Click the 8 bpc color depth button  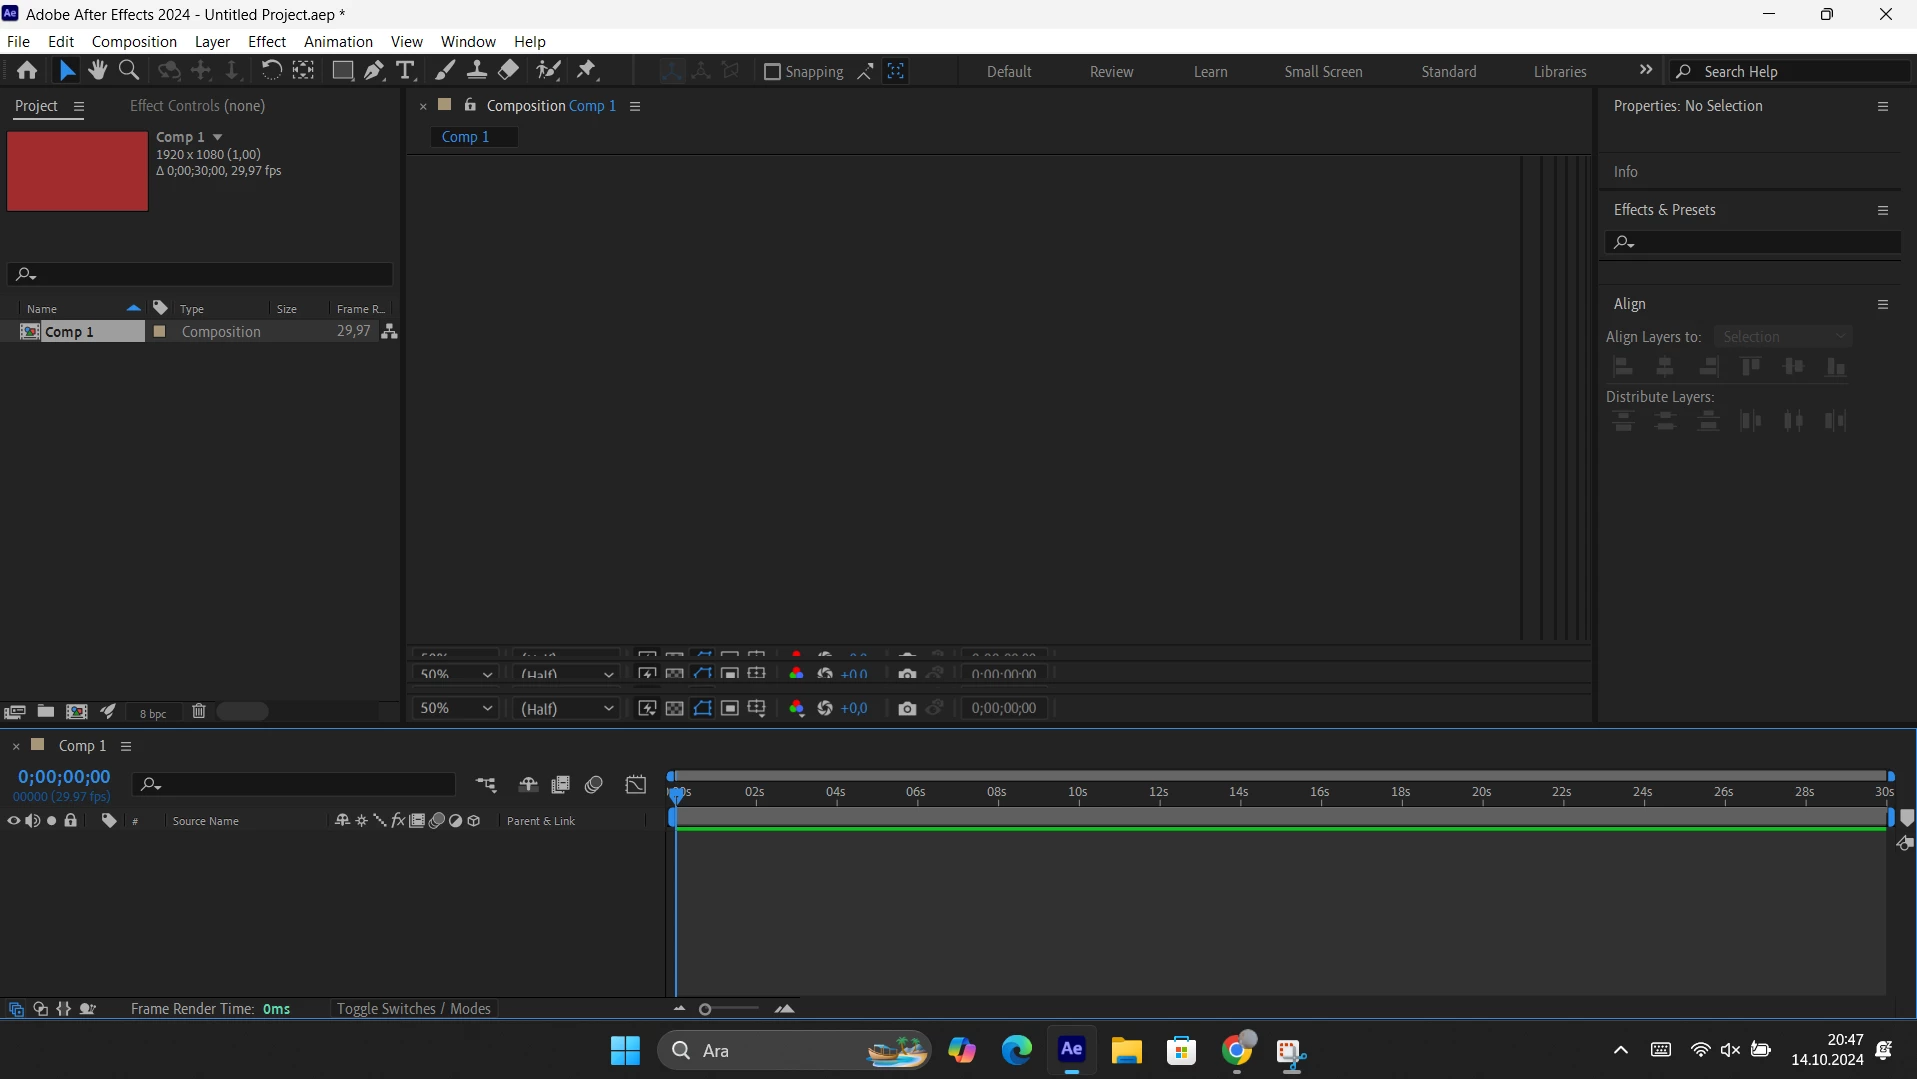tap(153, 713)
